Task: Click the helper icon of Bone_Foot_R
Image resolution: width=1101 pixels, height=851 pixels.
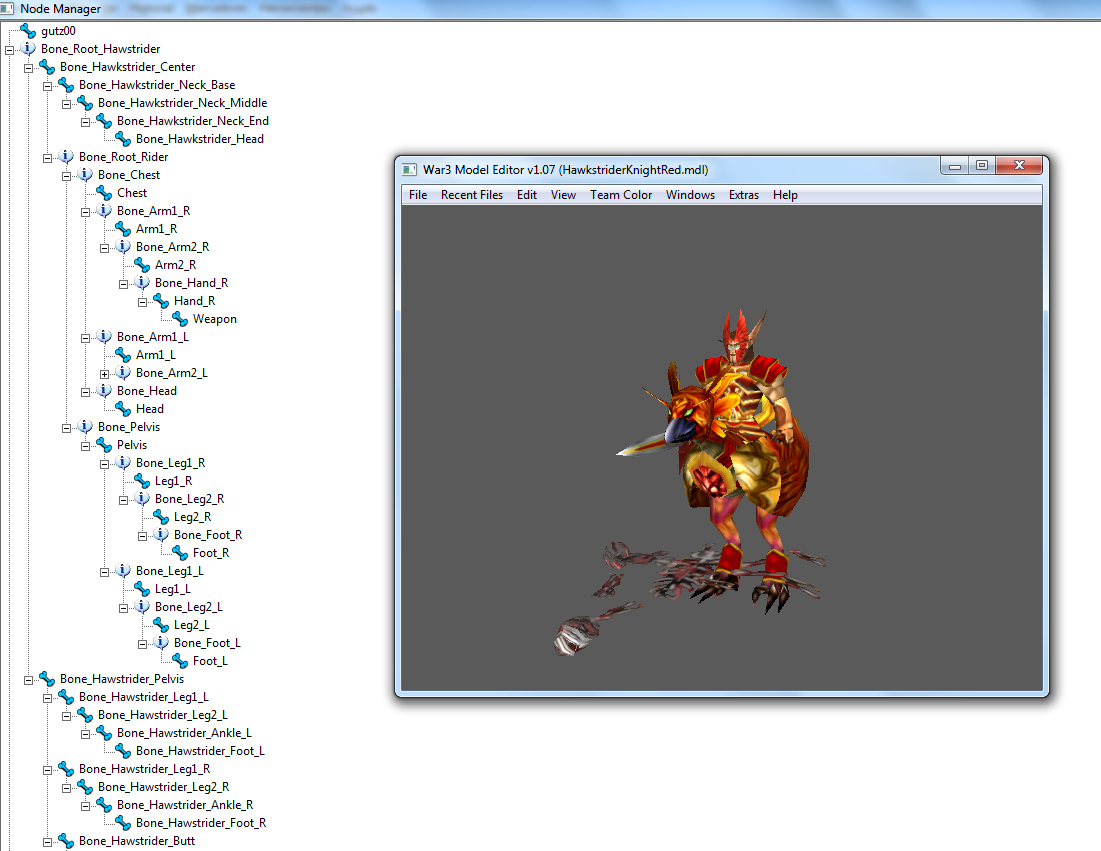Action: point(161,535)
